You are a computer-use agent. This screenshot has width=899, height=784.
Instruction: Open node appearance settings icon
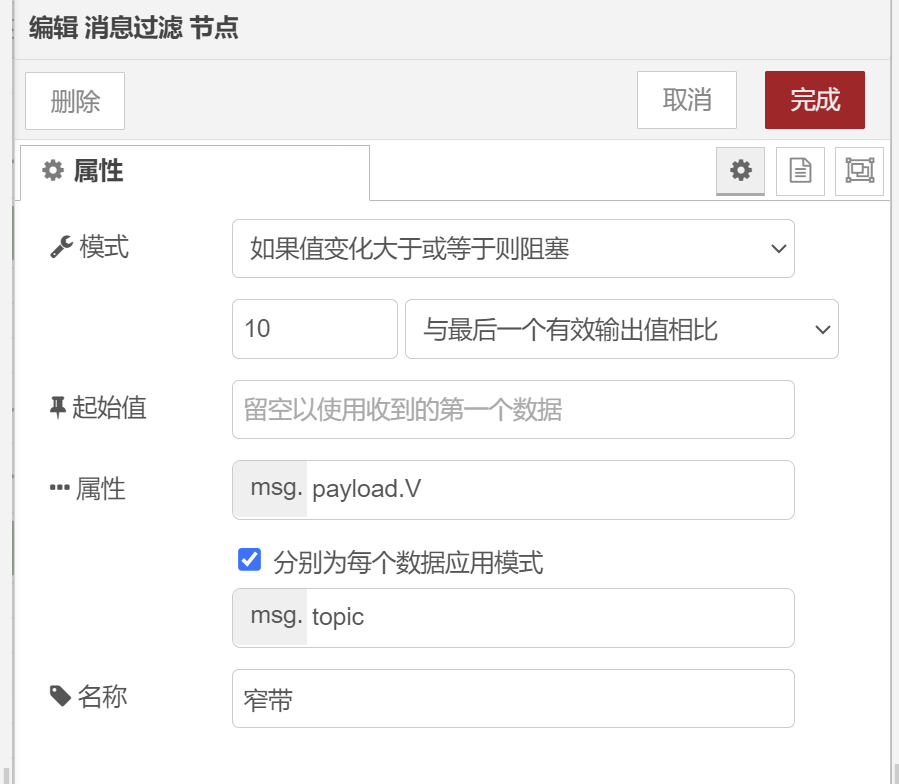coord(859,171)
